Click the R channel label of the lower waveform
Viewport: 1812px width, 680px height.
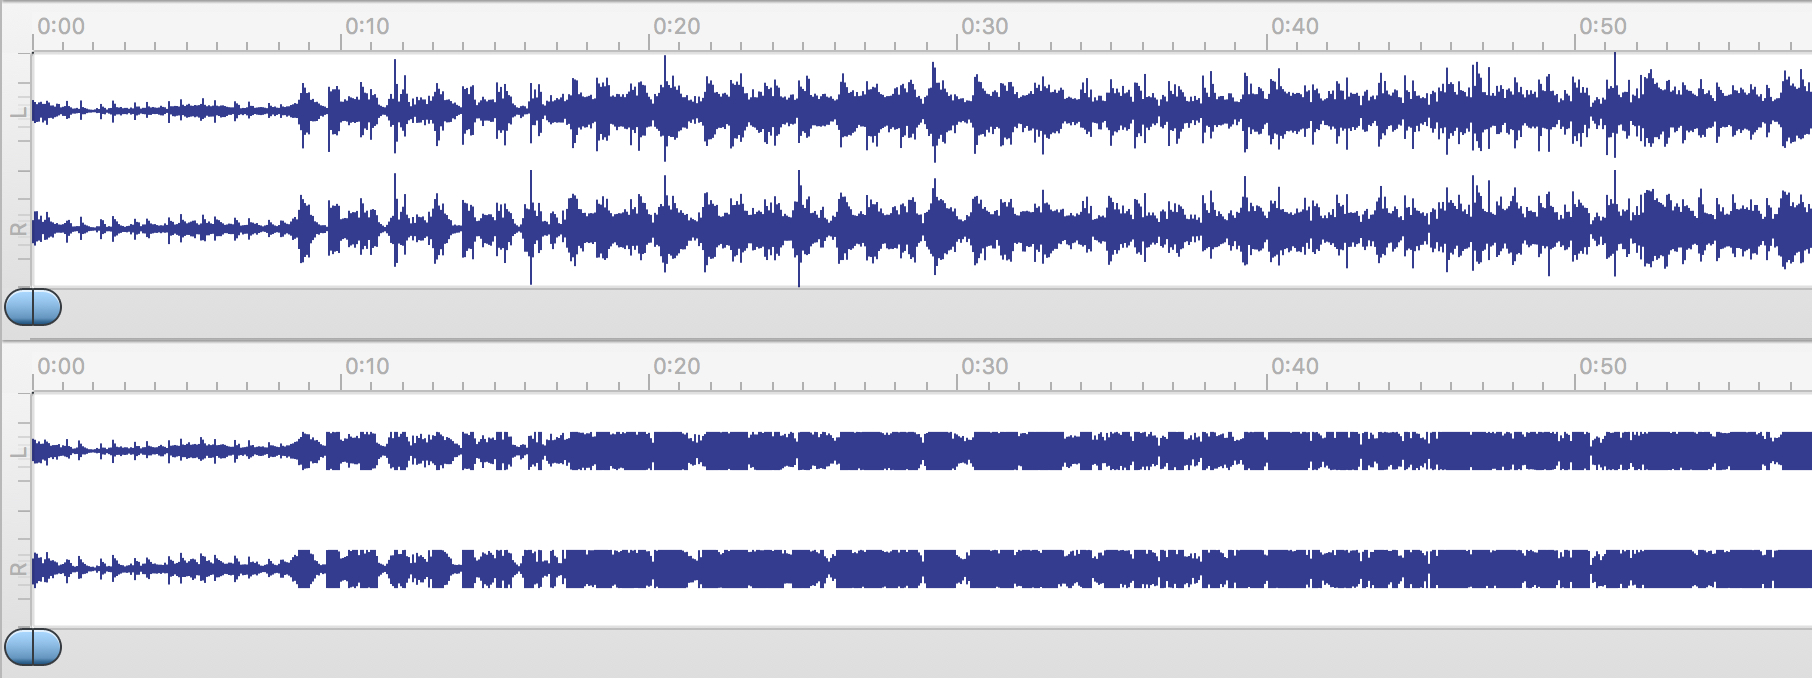click(16, 569)
